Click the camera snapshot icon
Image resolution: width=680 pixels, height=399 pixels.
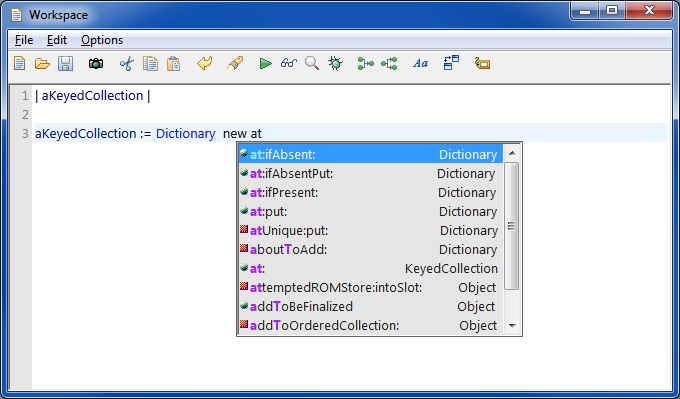96,64
